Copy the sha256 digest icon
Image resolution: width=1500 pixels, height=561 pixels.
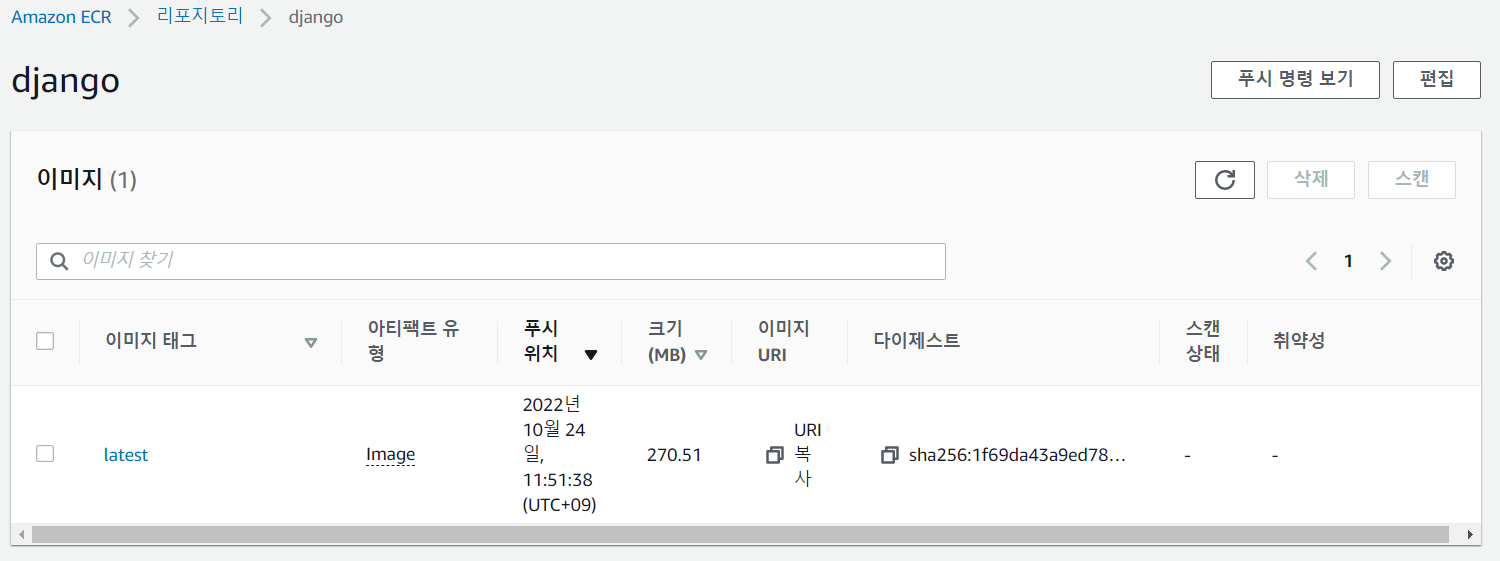click(890, 455)
